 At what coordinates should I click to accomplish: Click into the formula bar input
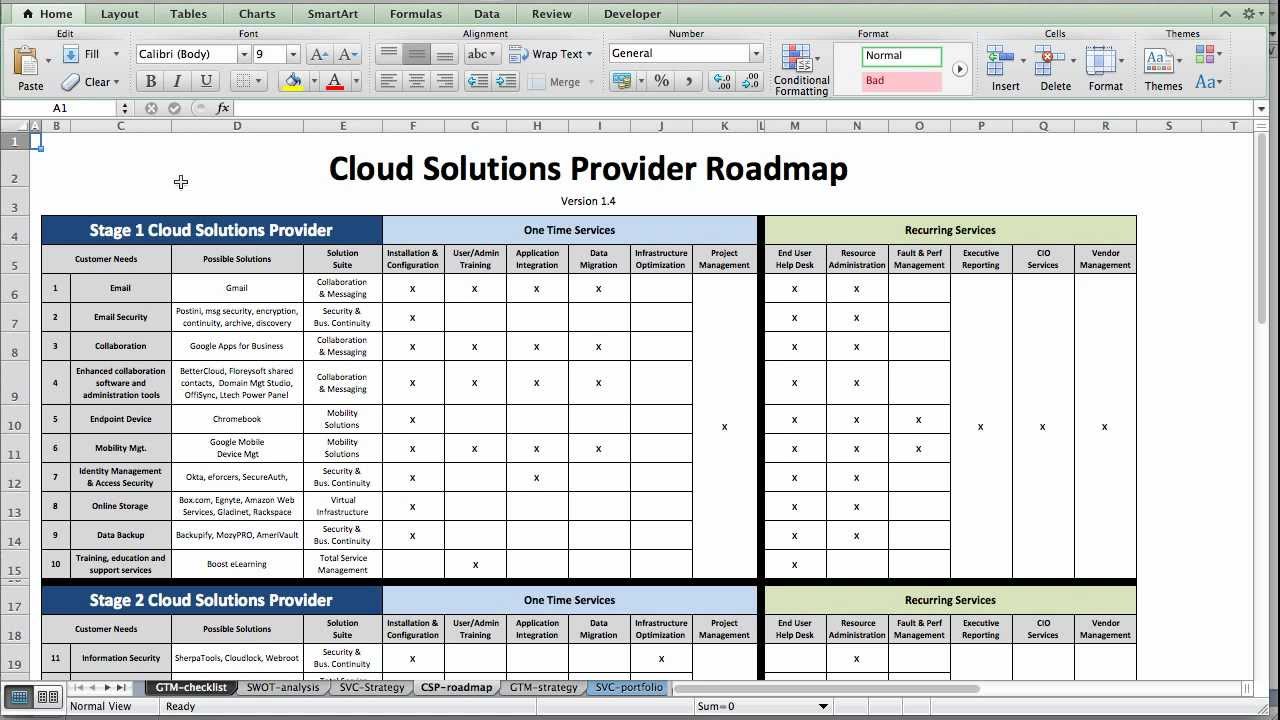coord(744,108)
